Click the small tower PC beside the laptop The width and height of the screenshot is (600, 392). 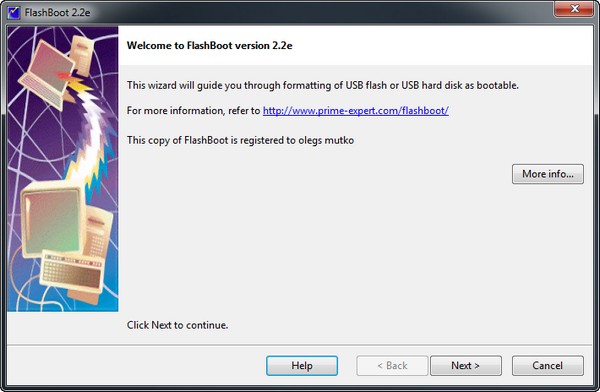click(82, 55)
